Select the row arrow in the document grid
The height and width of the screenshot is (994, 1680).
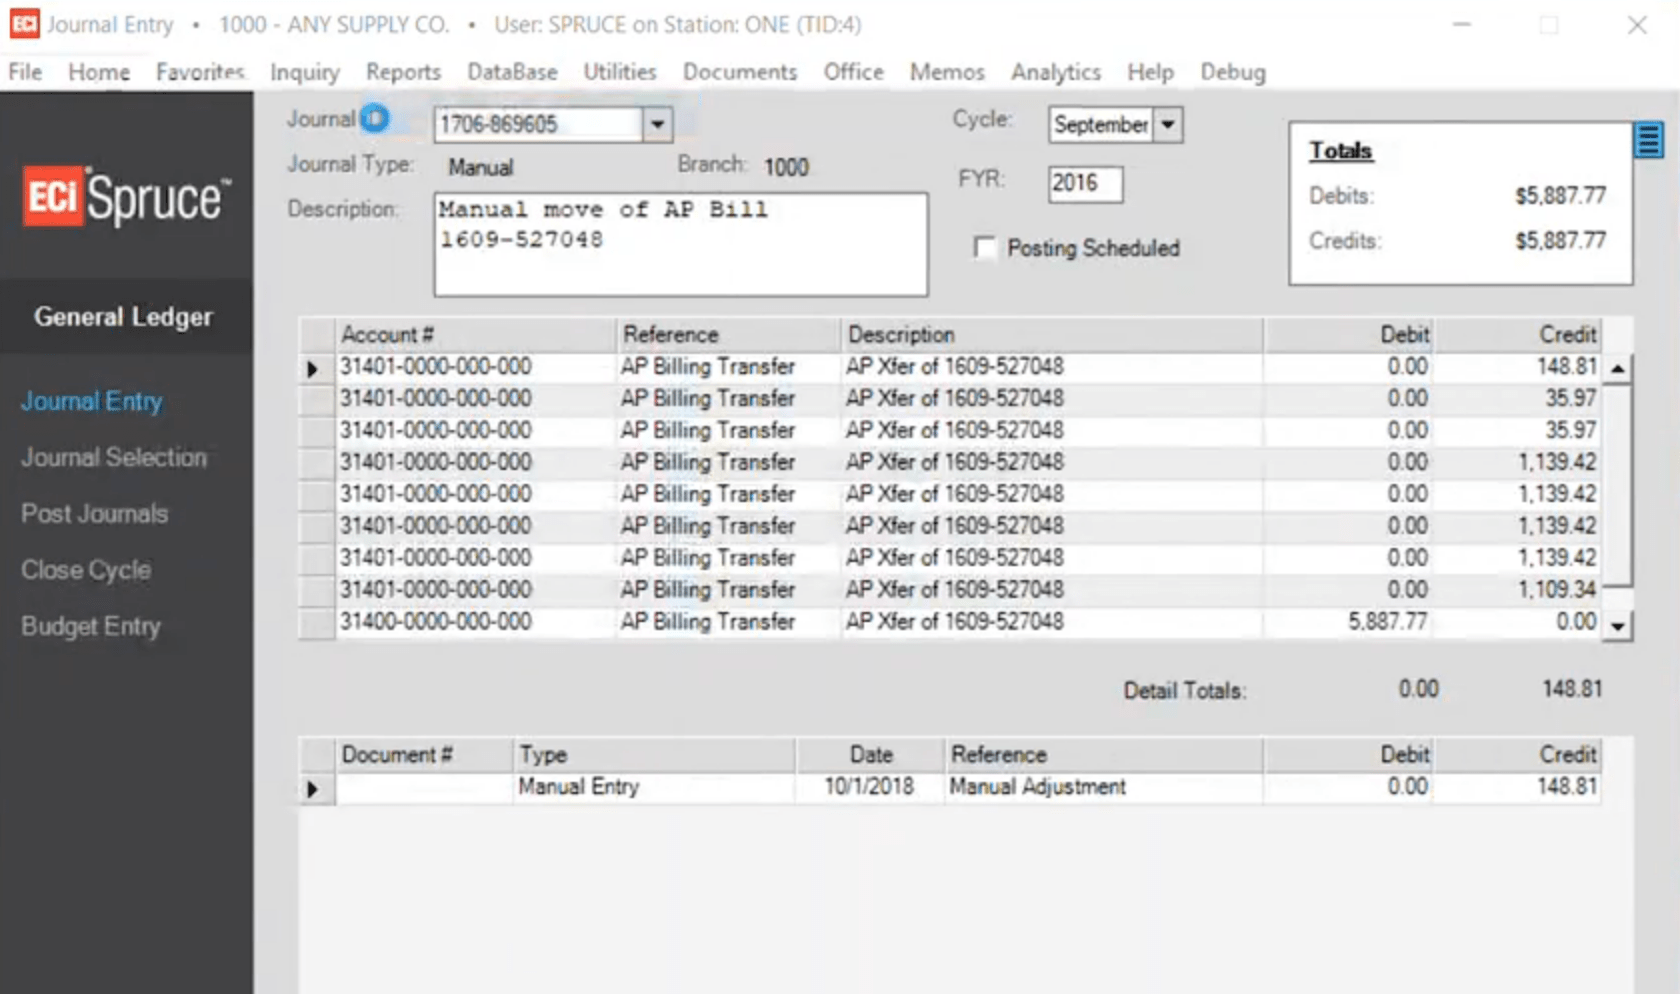(x=313, y=789)
